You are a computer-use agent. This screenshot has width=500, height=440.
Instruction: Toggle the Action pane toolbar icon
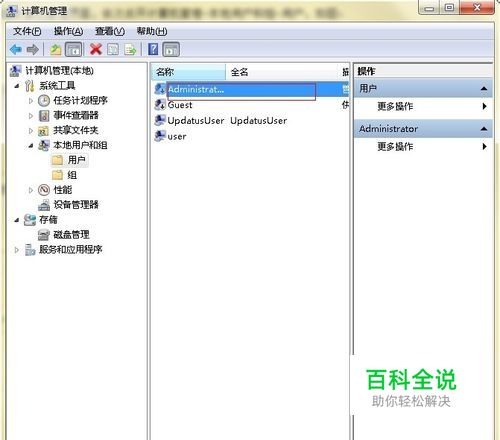[171, 50]
